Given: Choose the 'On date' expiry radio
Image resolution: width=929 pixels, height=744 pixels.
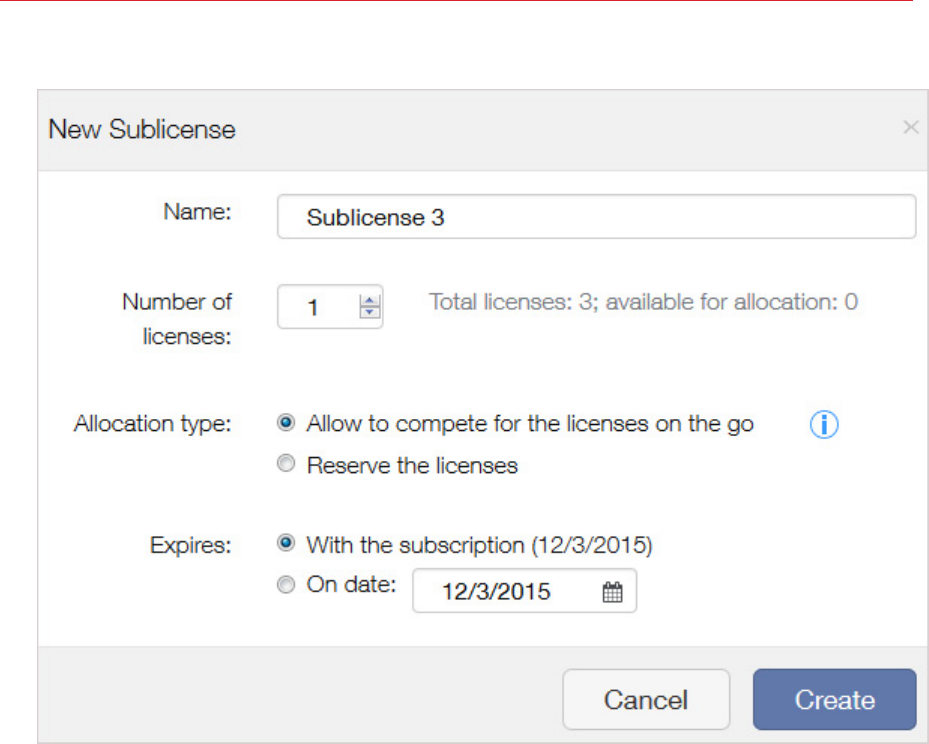Looking at the screenshot, I should pyautogui.click(x=286, y=586).
